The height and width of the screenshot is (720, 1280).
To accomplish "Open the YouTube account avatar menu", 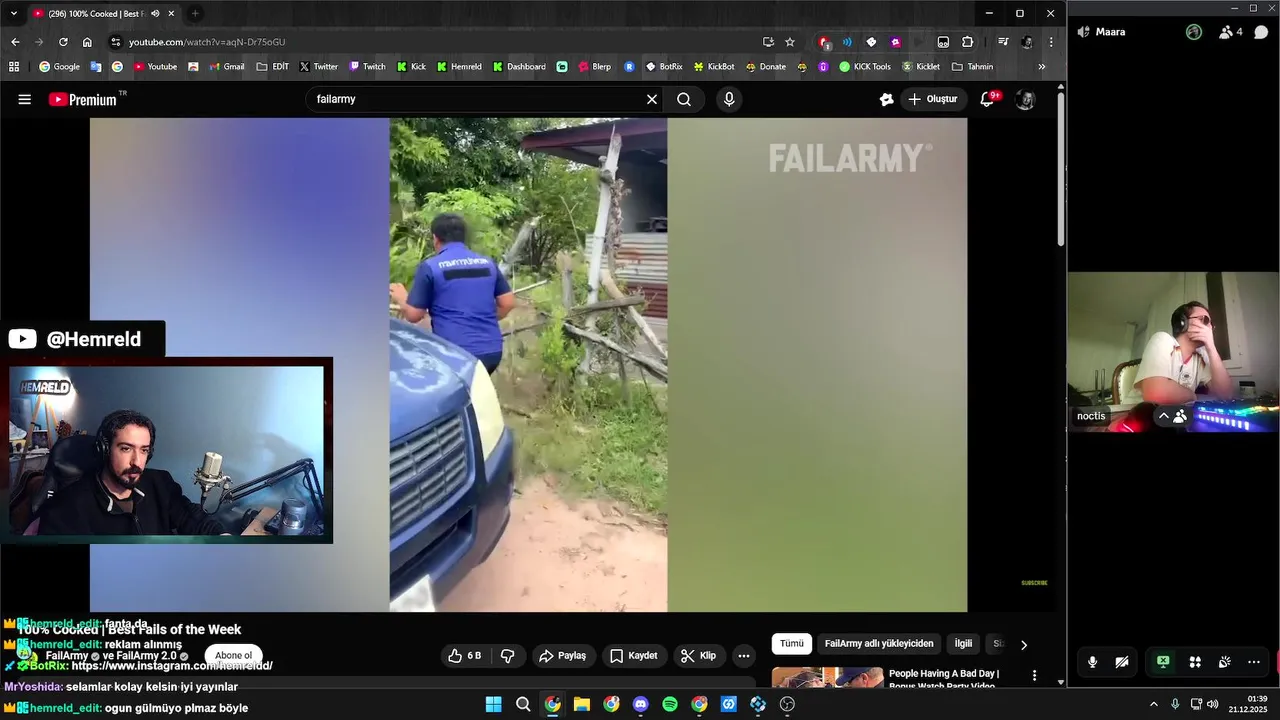I will tap(1025, 99).
